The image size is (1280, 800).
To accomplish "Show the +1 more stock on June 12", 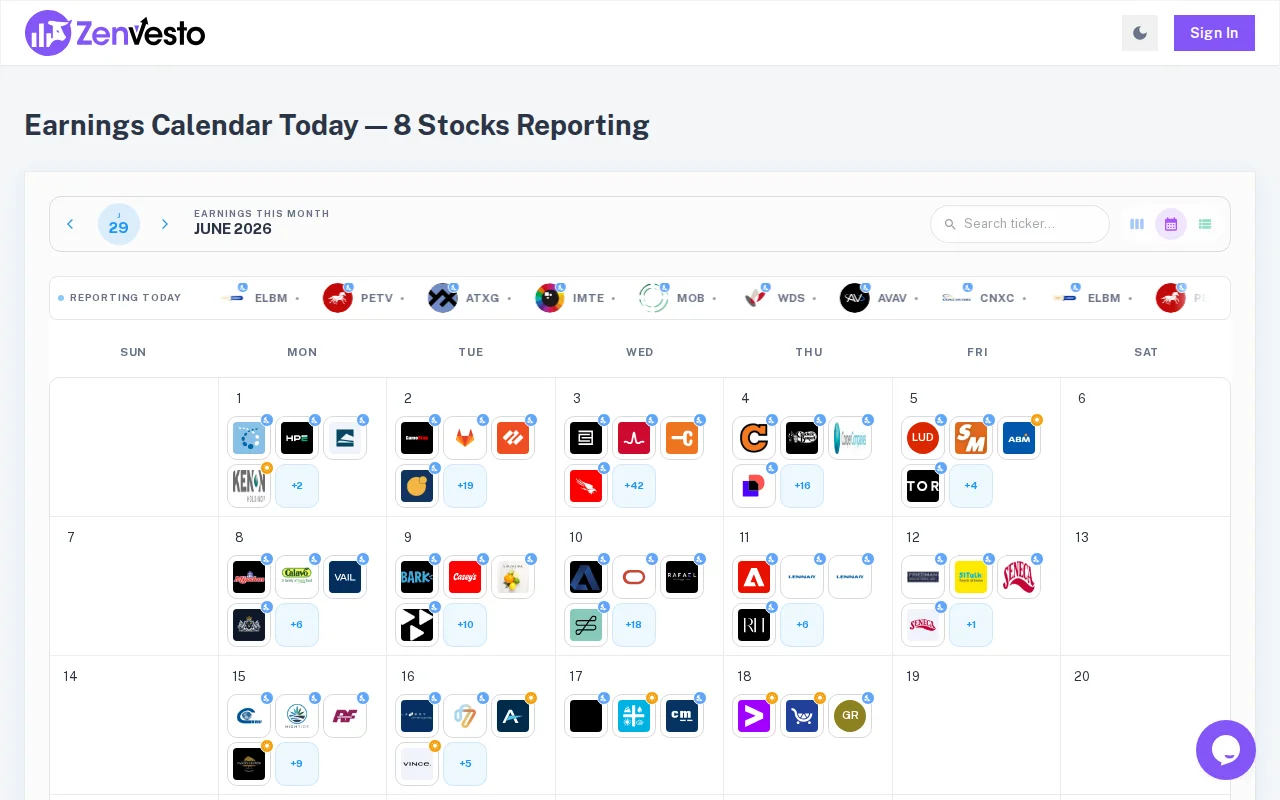I will [971, 625].
